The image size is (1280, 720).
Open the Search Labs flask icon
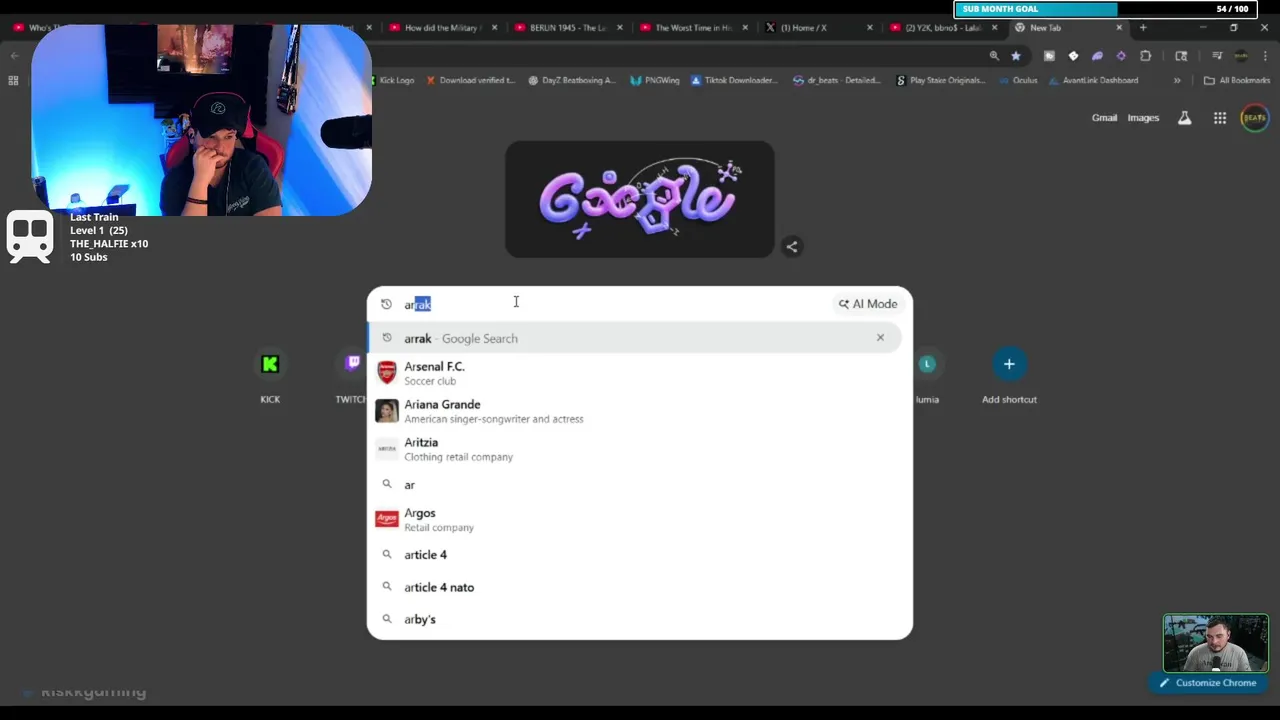point(1184,118)
